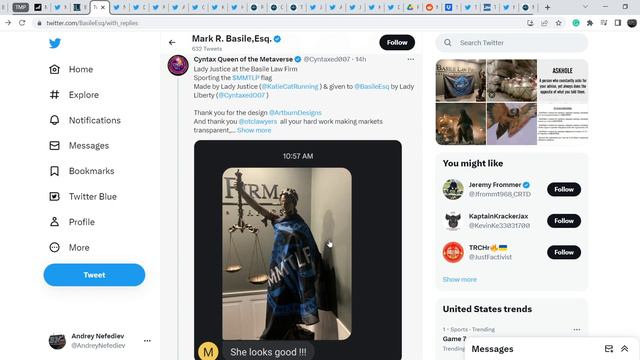
Task: Switch to the Google Drive tab
Action: click(x=411, y=7)
